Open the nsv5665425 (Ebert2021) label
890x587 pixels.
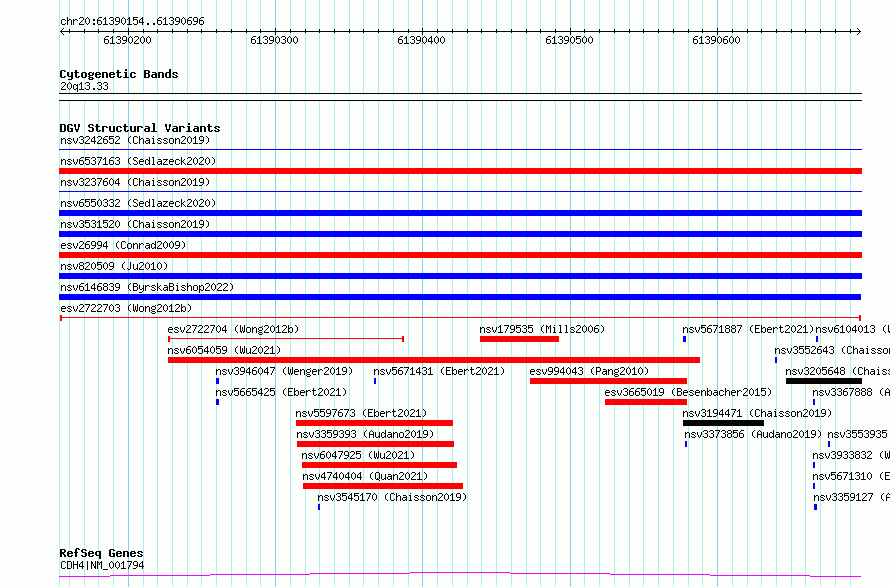(x=282, y=392)
